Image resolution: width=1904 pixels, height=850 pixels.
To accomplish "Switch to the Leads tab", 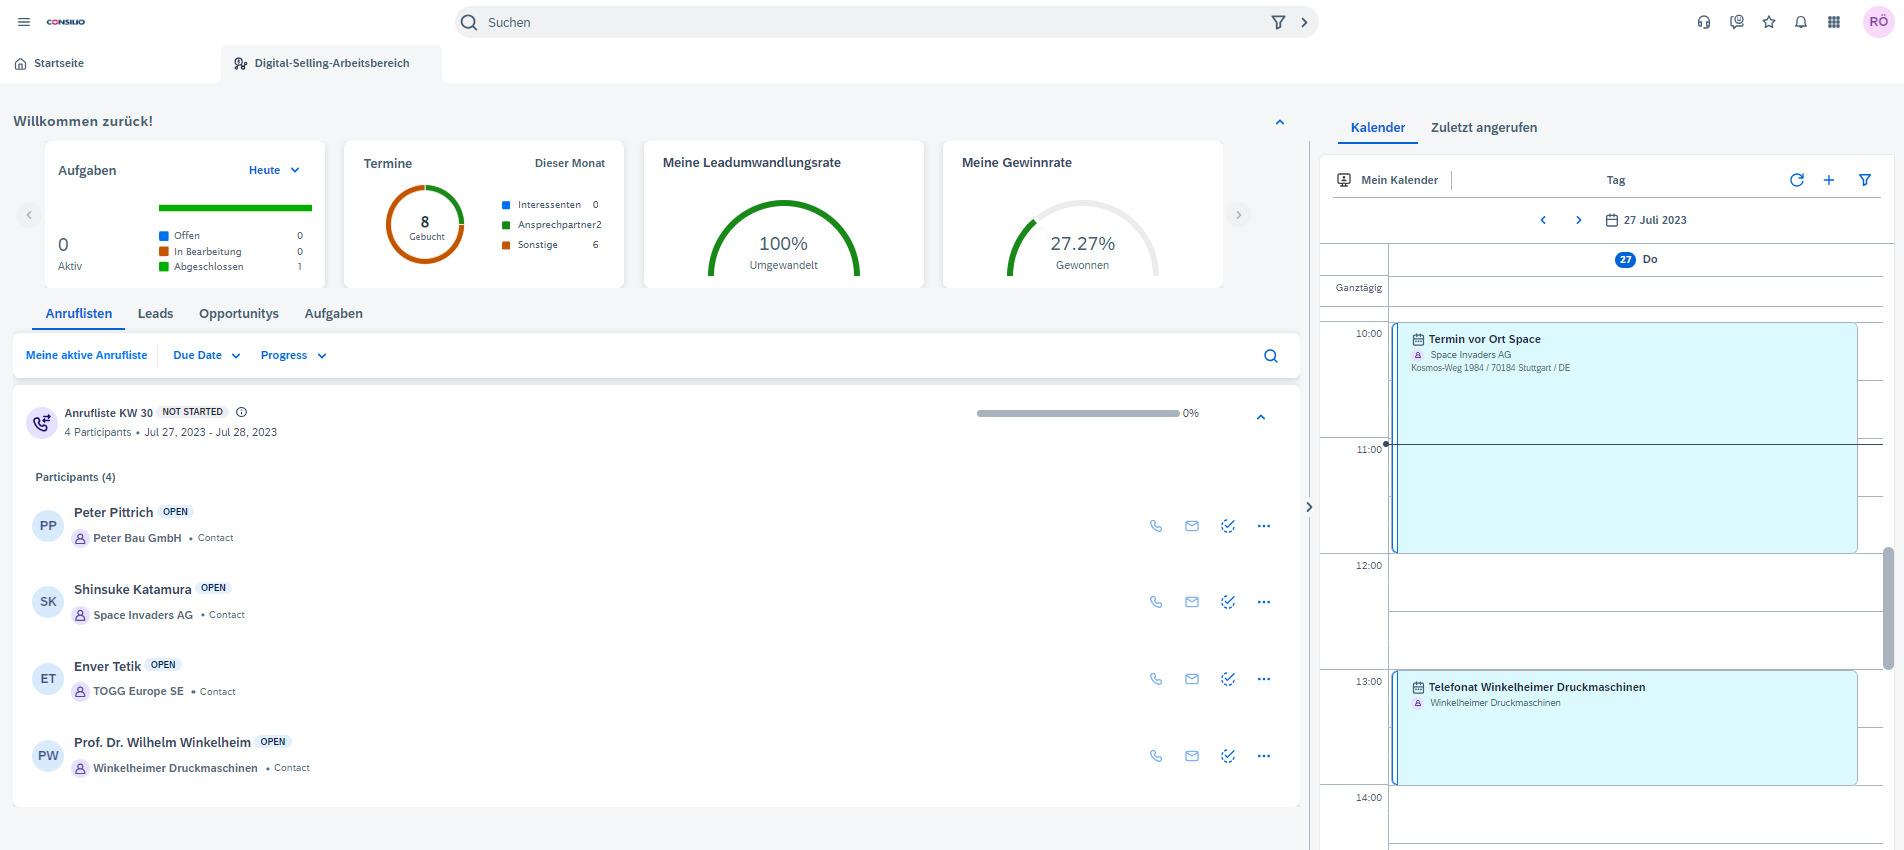I will click(155, 313).
